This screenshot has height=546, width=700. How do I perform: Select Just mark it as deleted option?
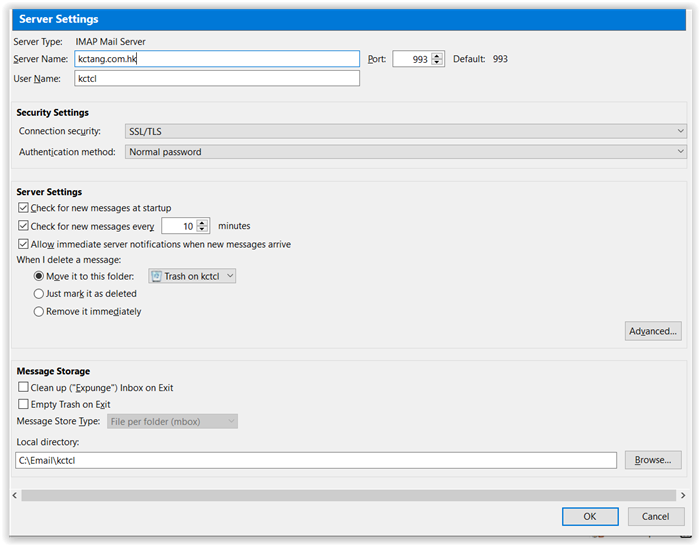39,294
